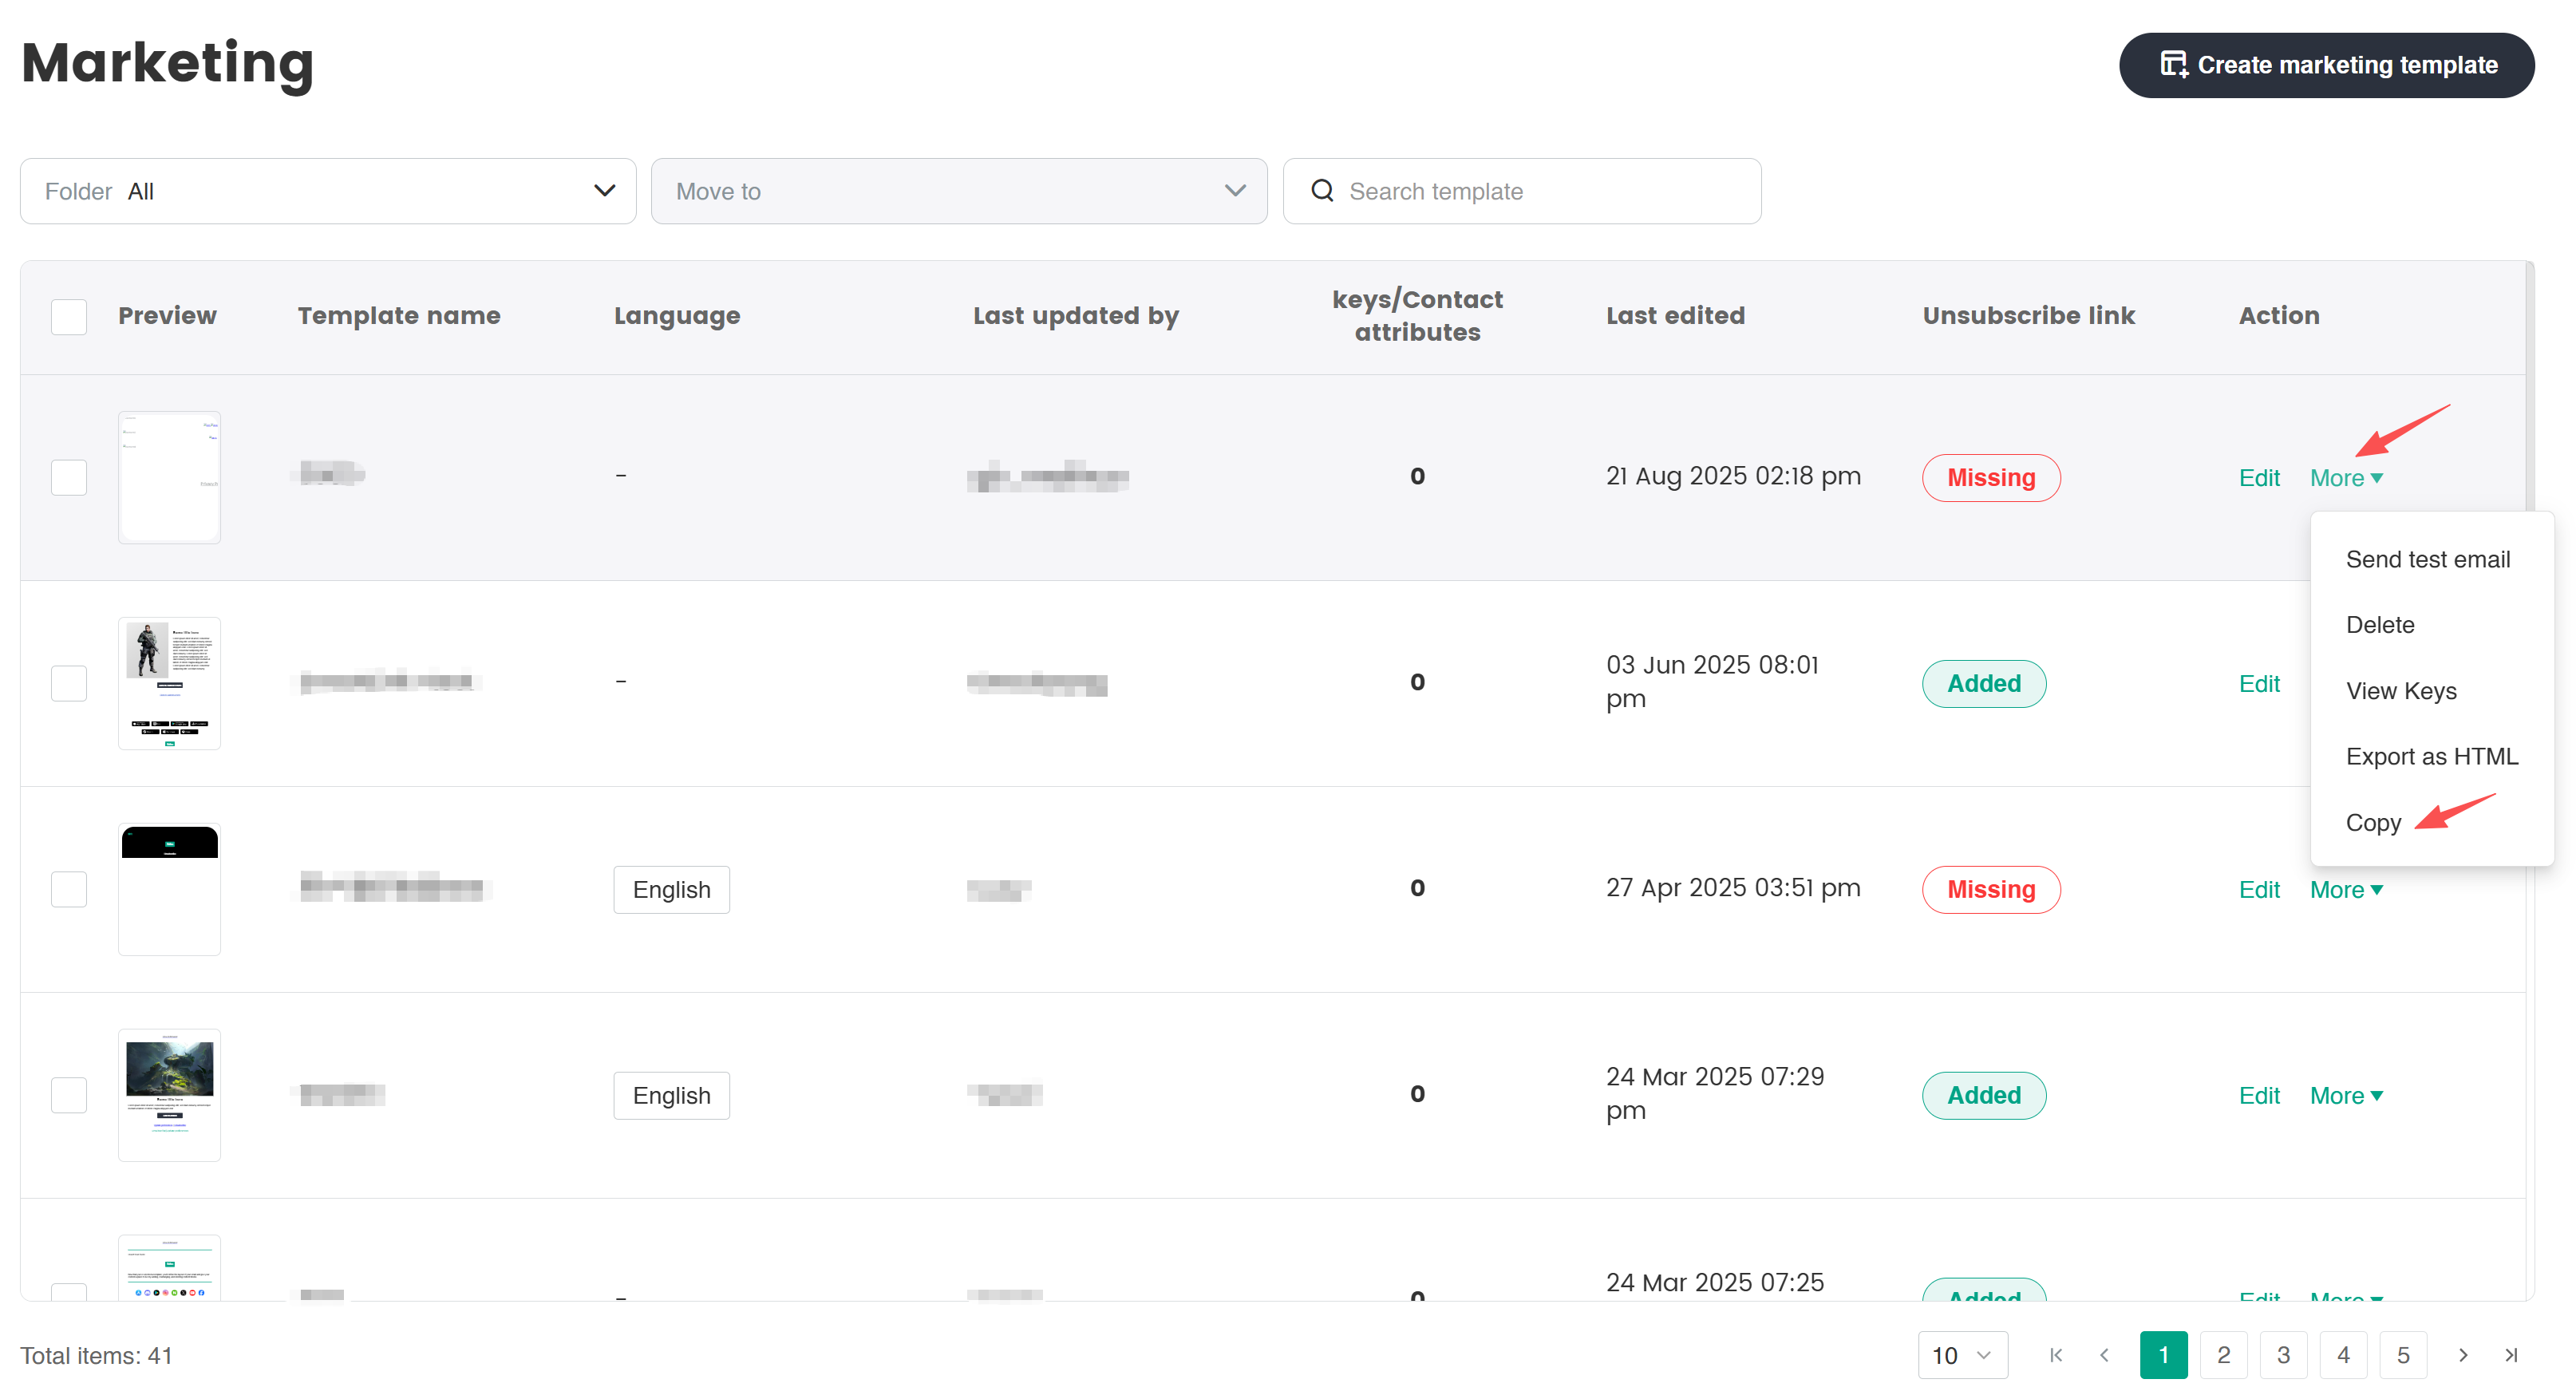Viewport: 2576px width, 1395px height.
Task: Open the Folder All dropdown
Action: point(328,191)
